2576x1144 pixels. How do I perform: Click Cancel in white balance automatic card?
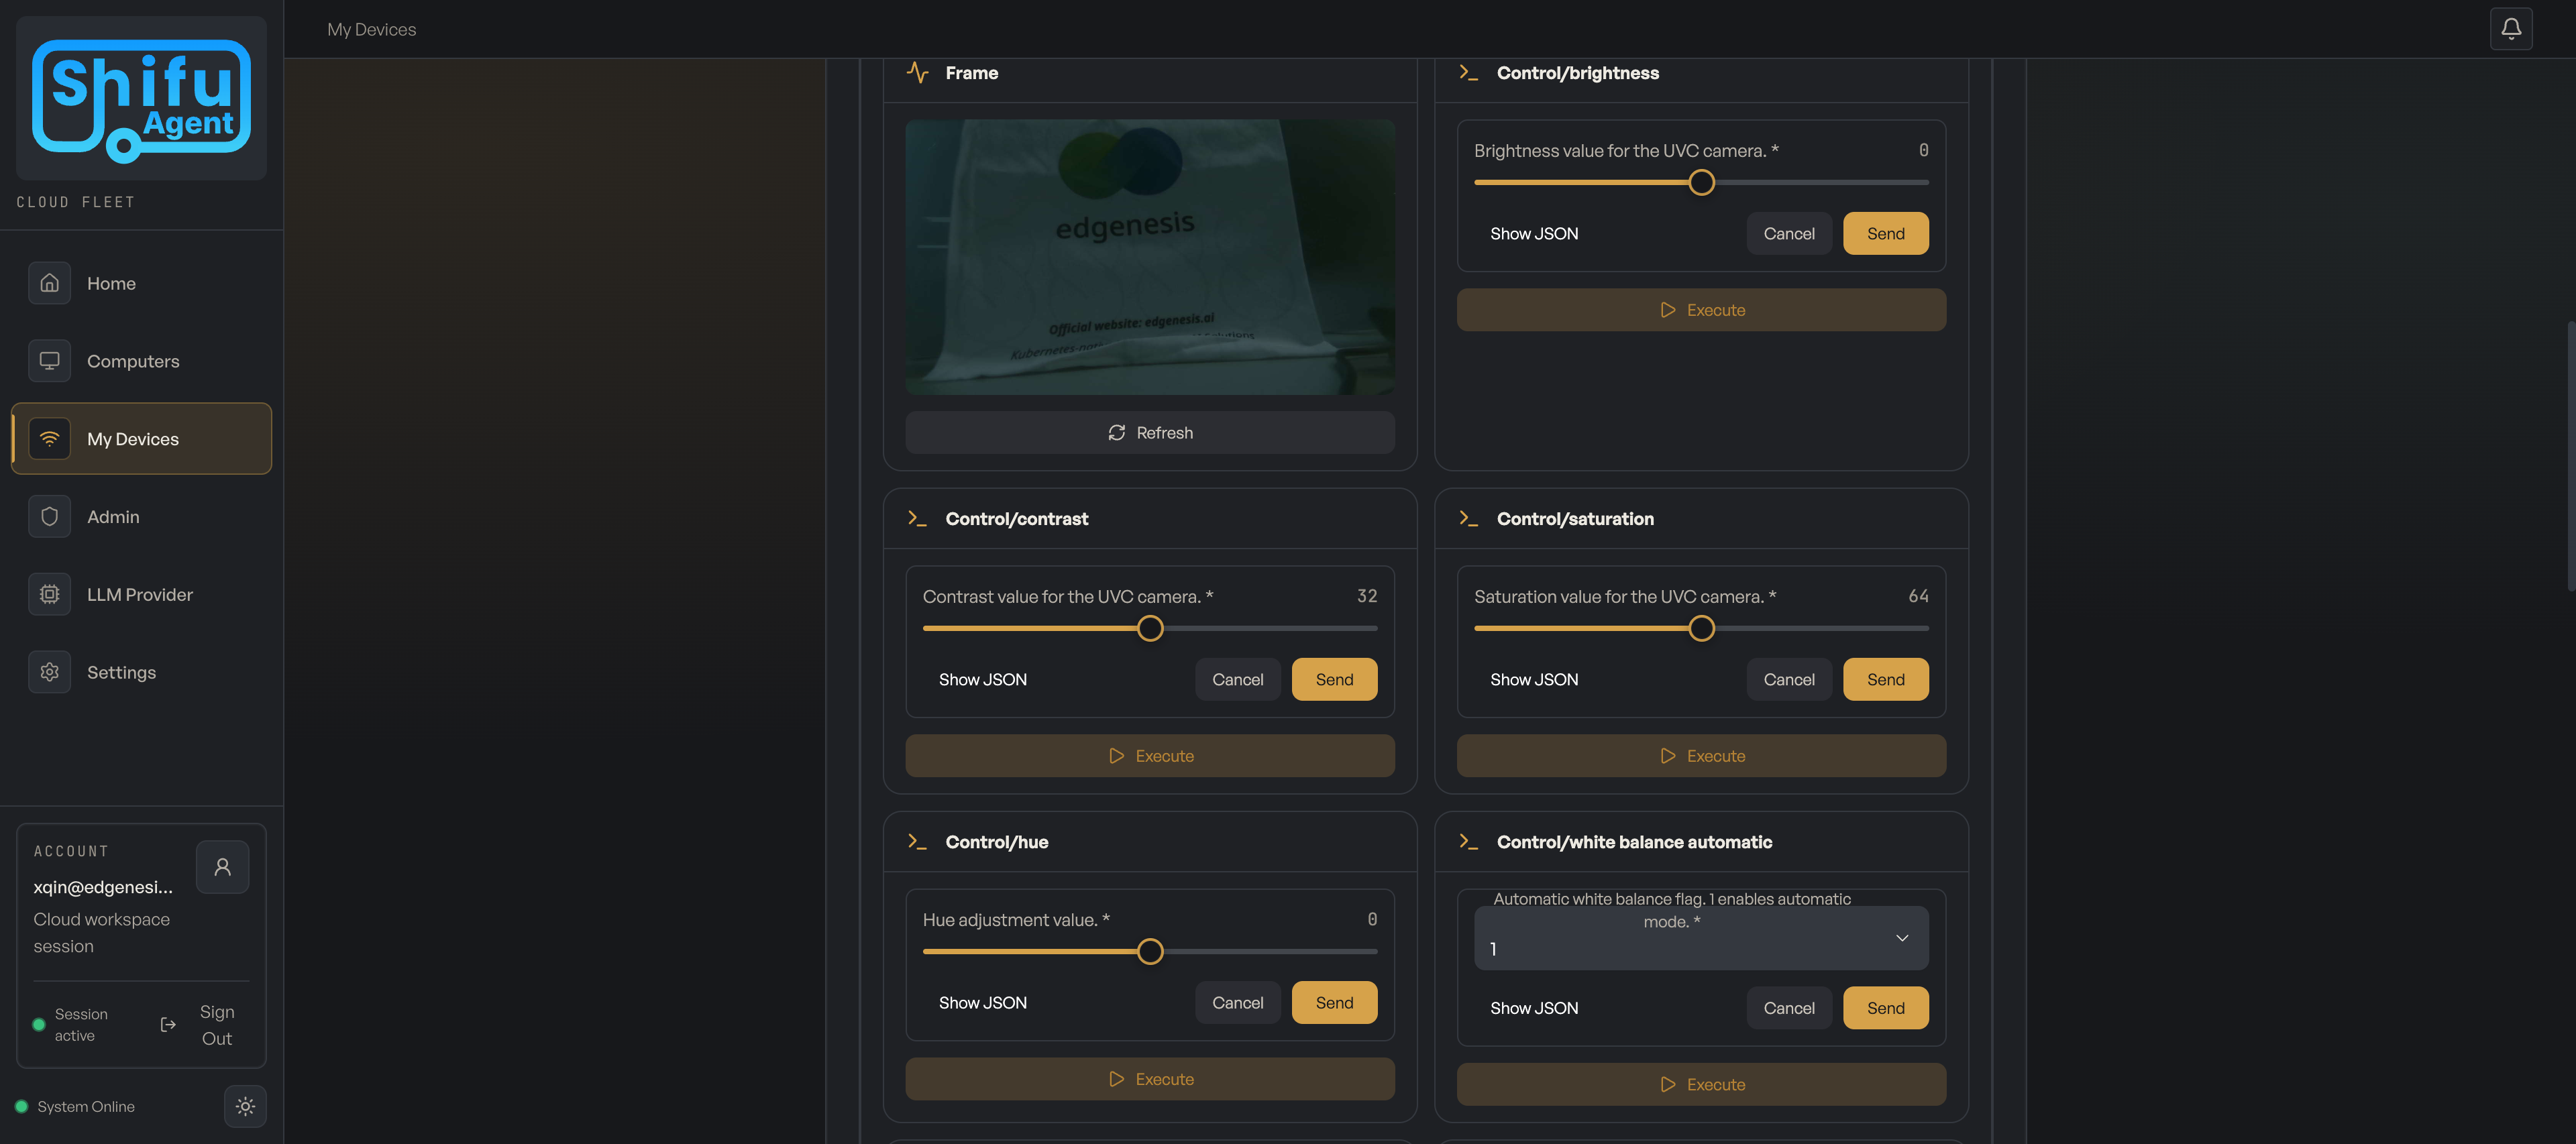1788,1008
